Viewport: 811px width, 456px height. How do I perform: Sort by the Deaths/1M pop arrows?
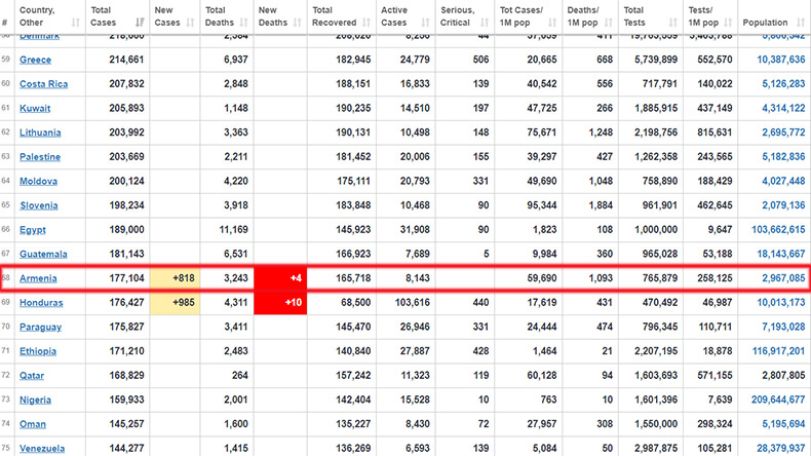pos(608,23)
